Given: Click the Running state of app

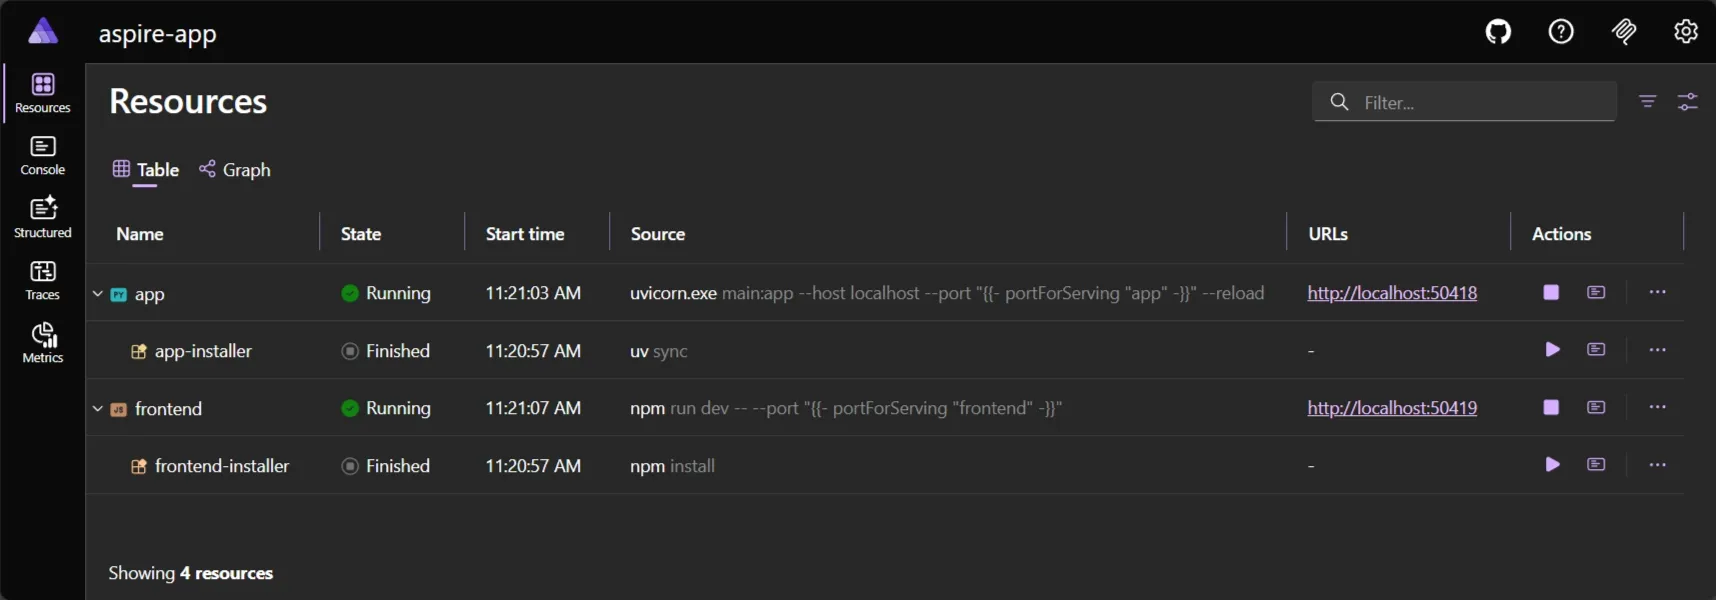Looking at the screenshot, I should 386,293.
